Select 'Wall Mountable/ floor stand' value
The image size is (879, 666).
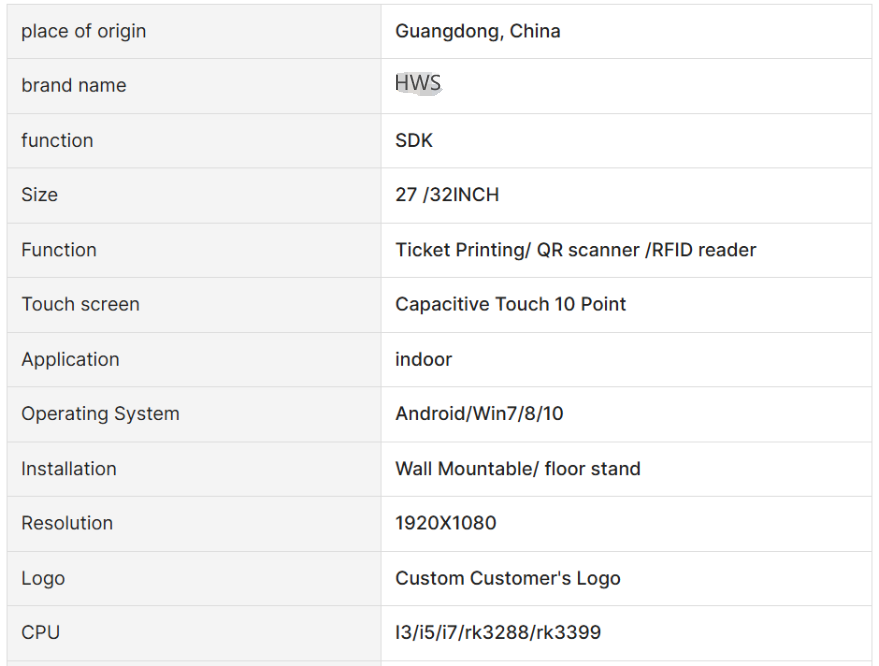click(x=517, y=469)
